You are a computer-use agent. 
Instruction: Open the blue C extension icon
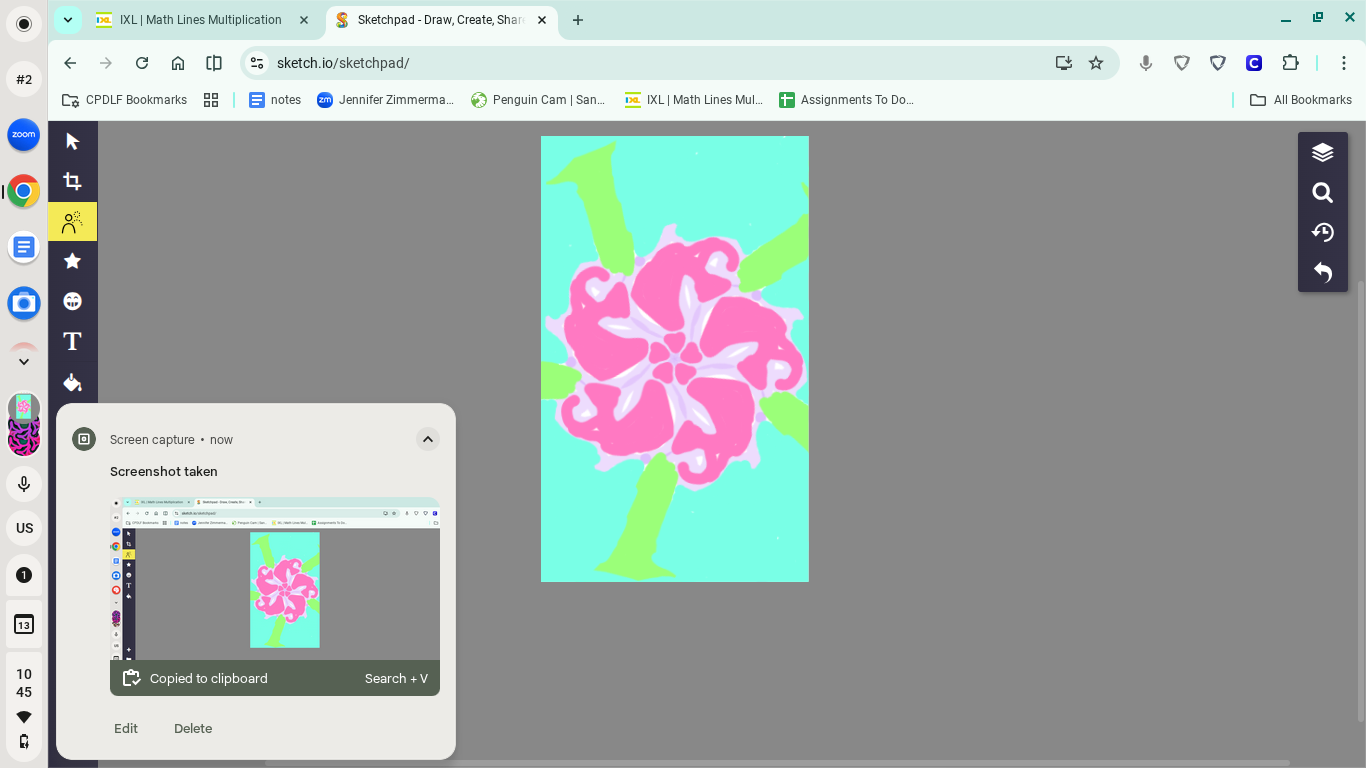point(1254,63)
